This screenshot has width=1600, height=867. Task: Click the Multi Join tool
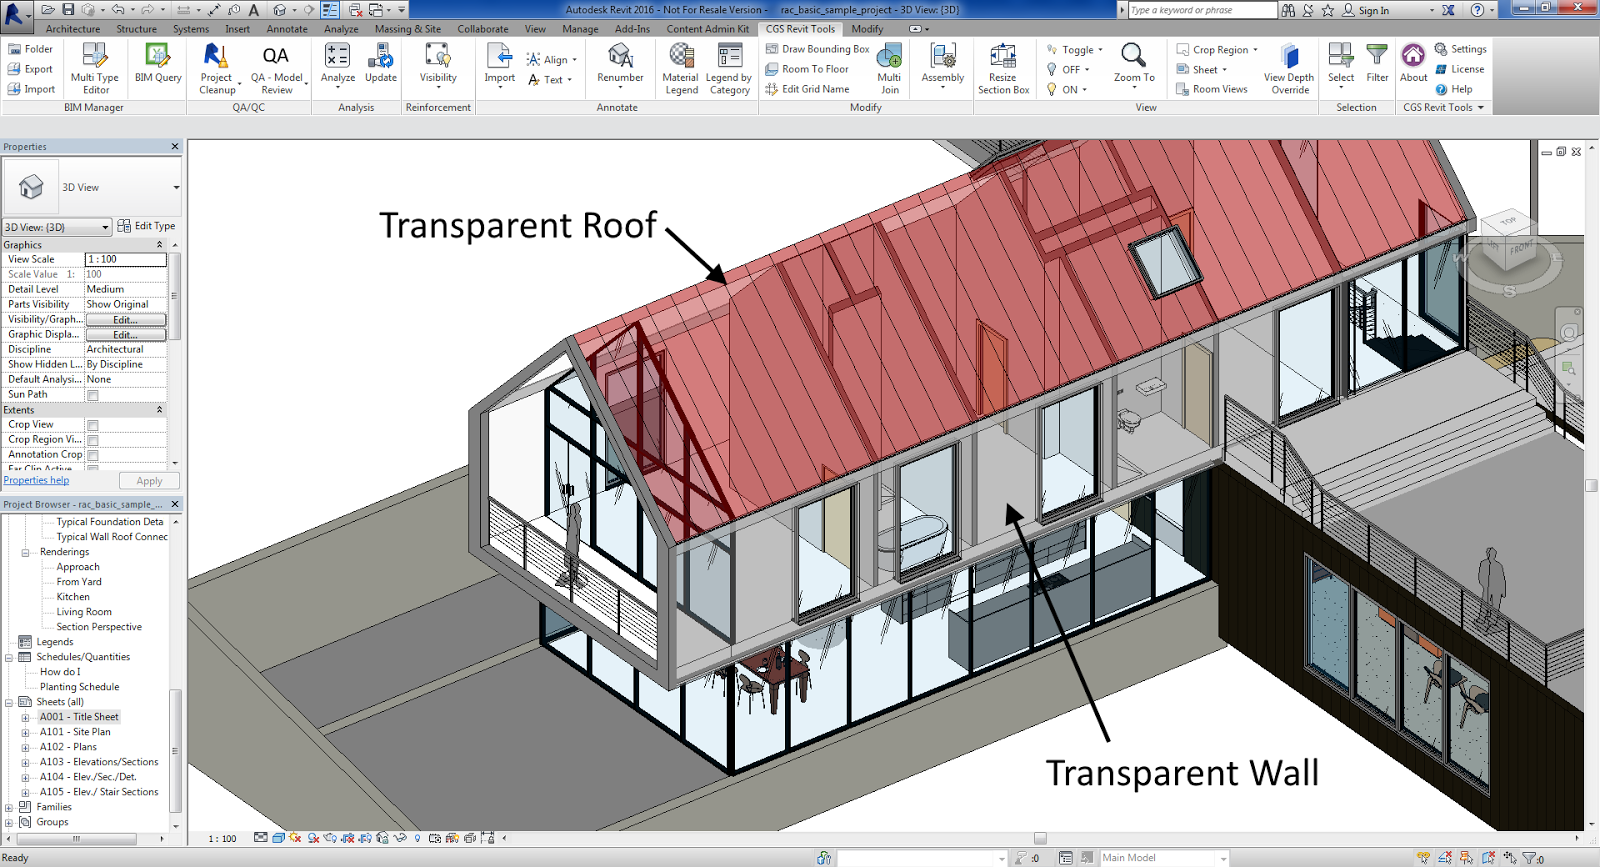pos(889,68)
